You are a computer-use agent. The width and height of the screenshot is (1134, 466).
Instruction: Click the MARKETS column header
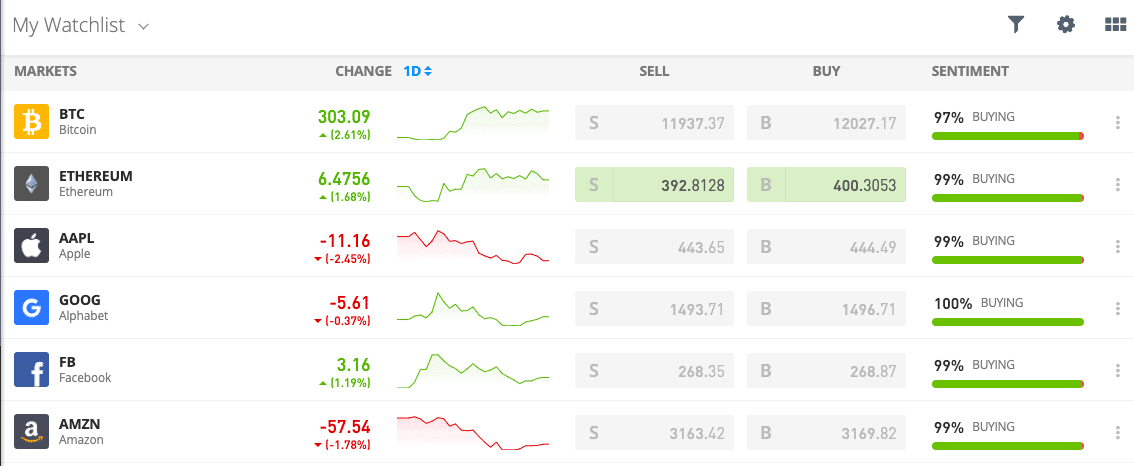[46, 71]
